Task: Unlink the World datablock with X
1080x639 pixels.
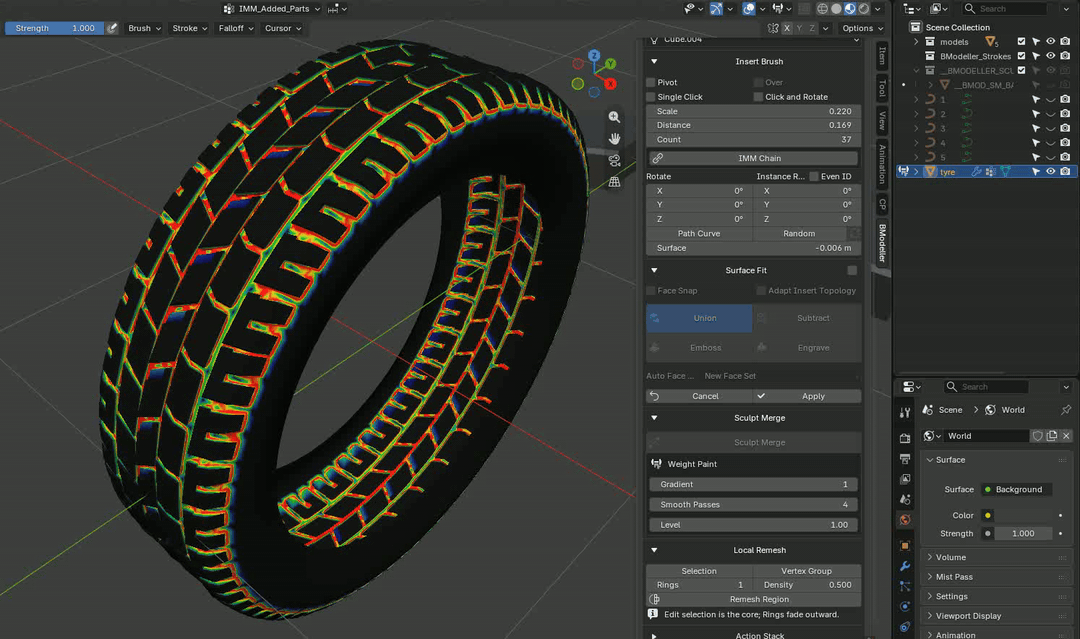Action: pos(1066,436)
